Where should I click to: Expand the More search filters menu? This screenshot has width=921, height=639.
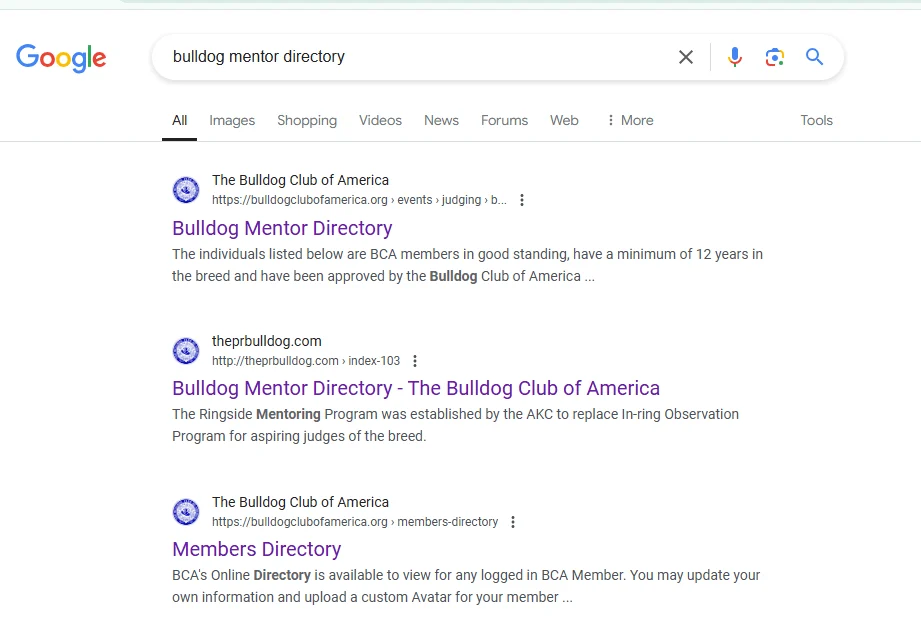[x=629, y=120]
